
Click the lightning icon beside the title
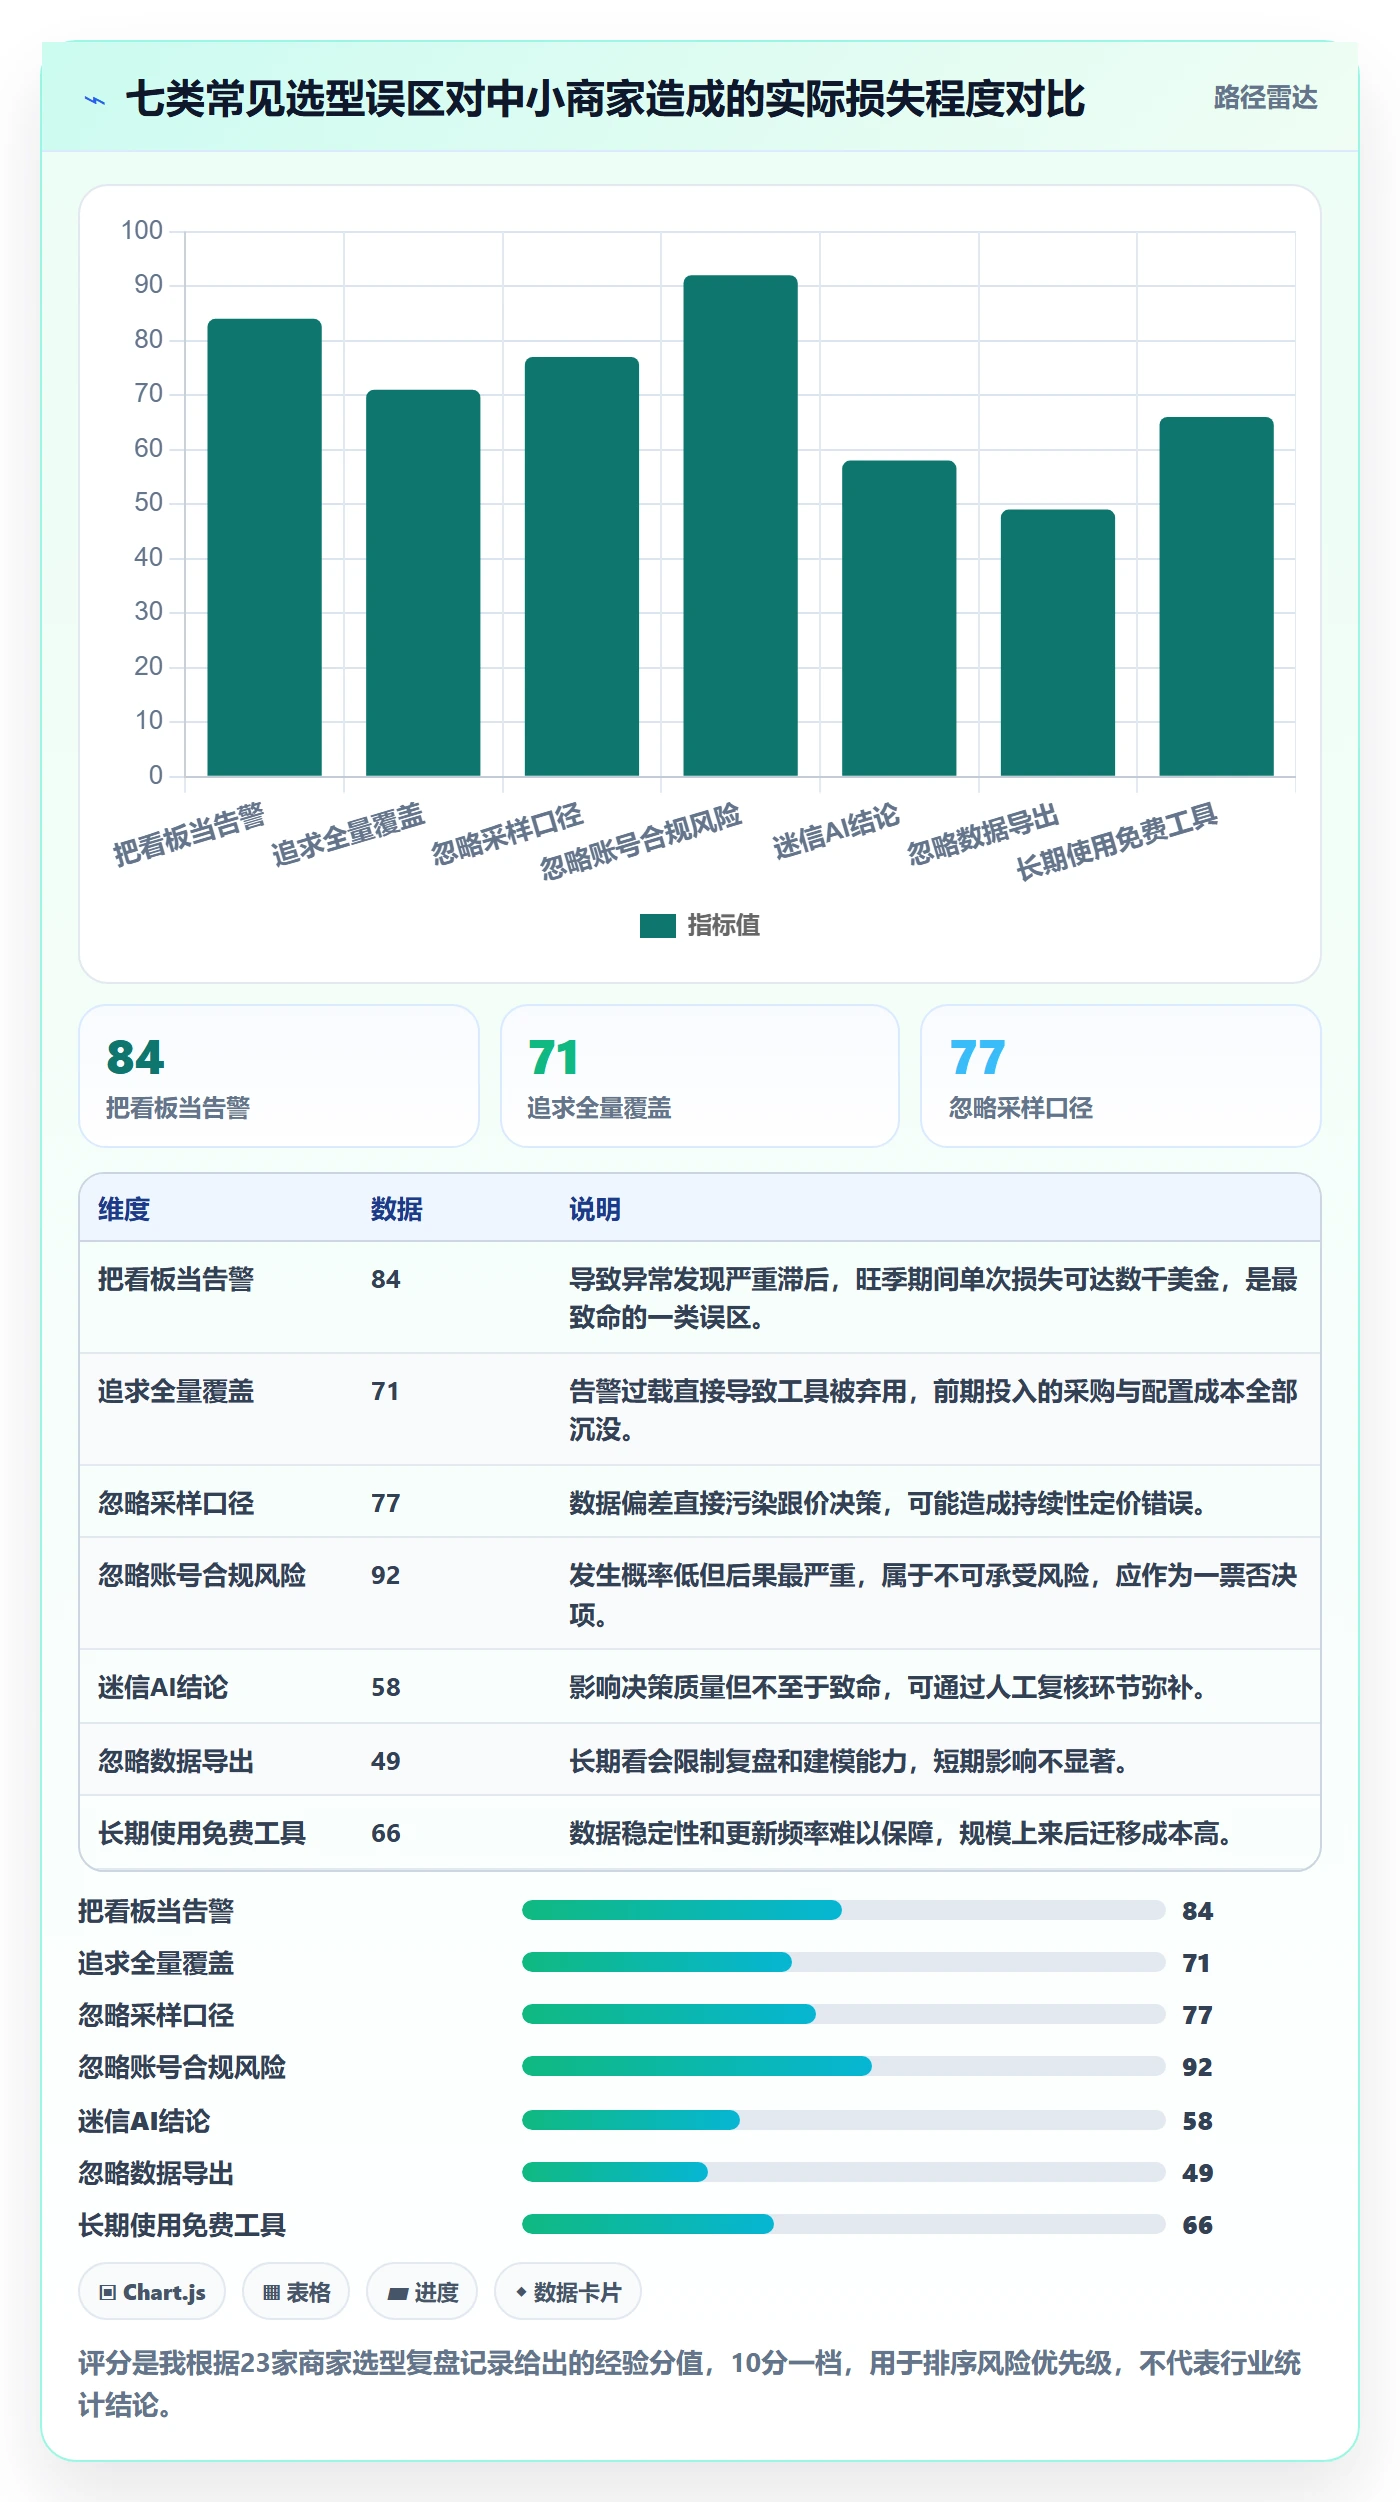pos(95,100)
